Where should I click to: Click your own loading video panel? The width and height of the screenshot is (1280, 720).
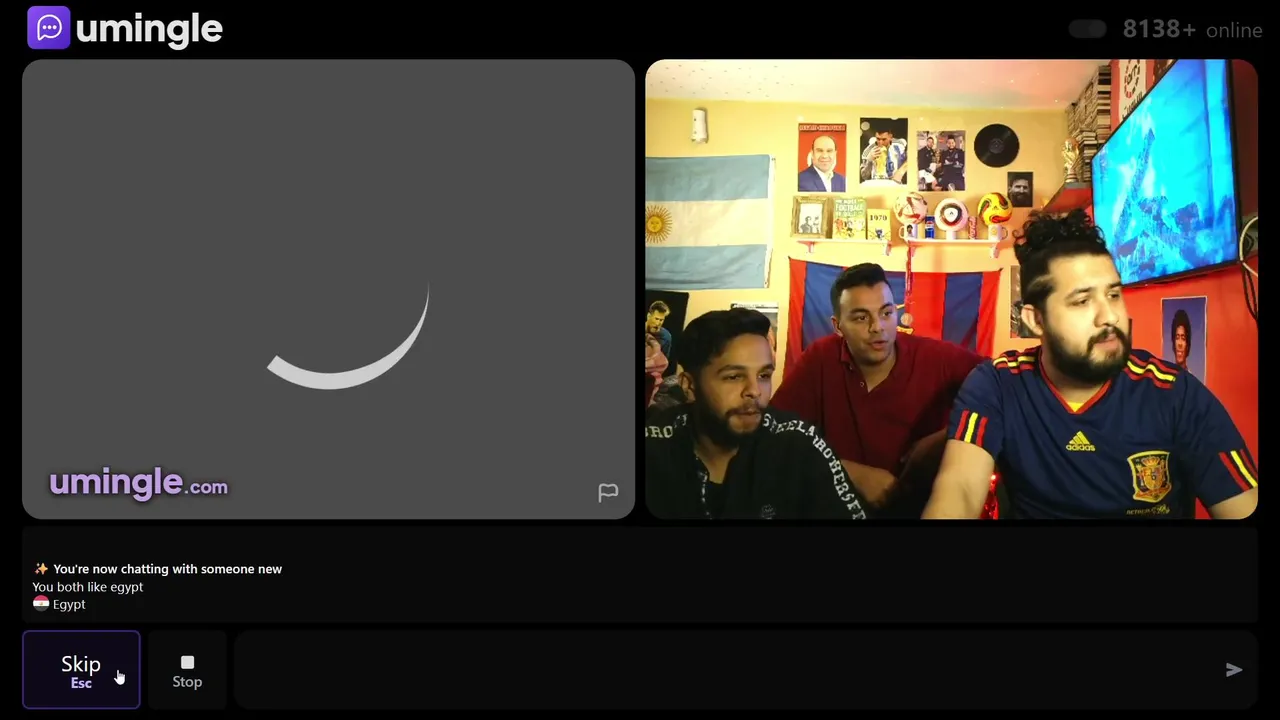click(328, 289)
